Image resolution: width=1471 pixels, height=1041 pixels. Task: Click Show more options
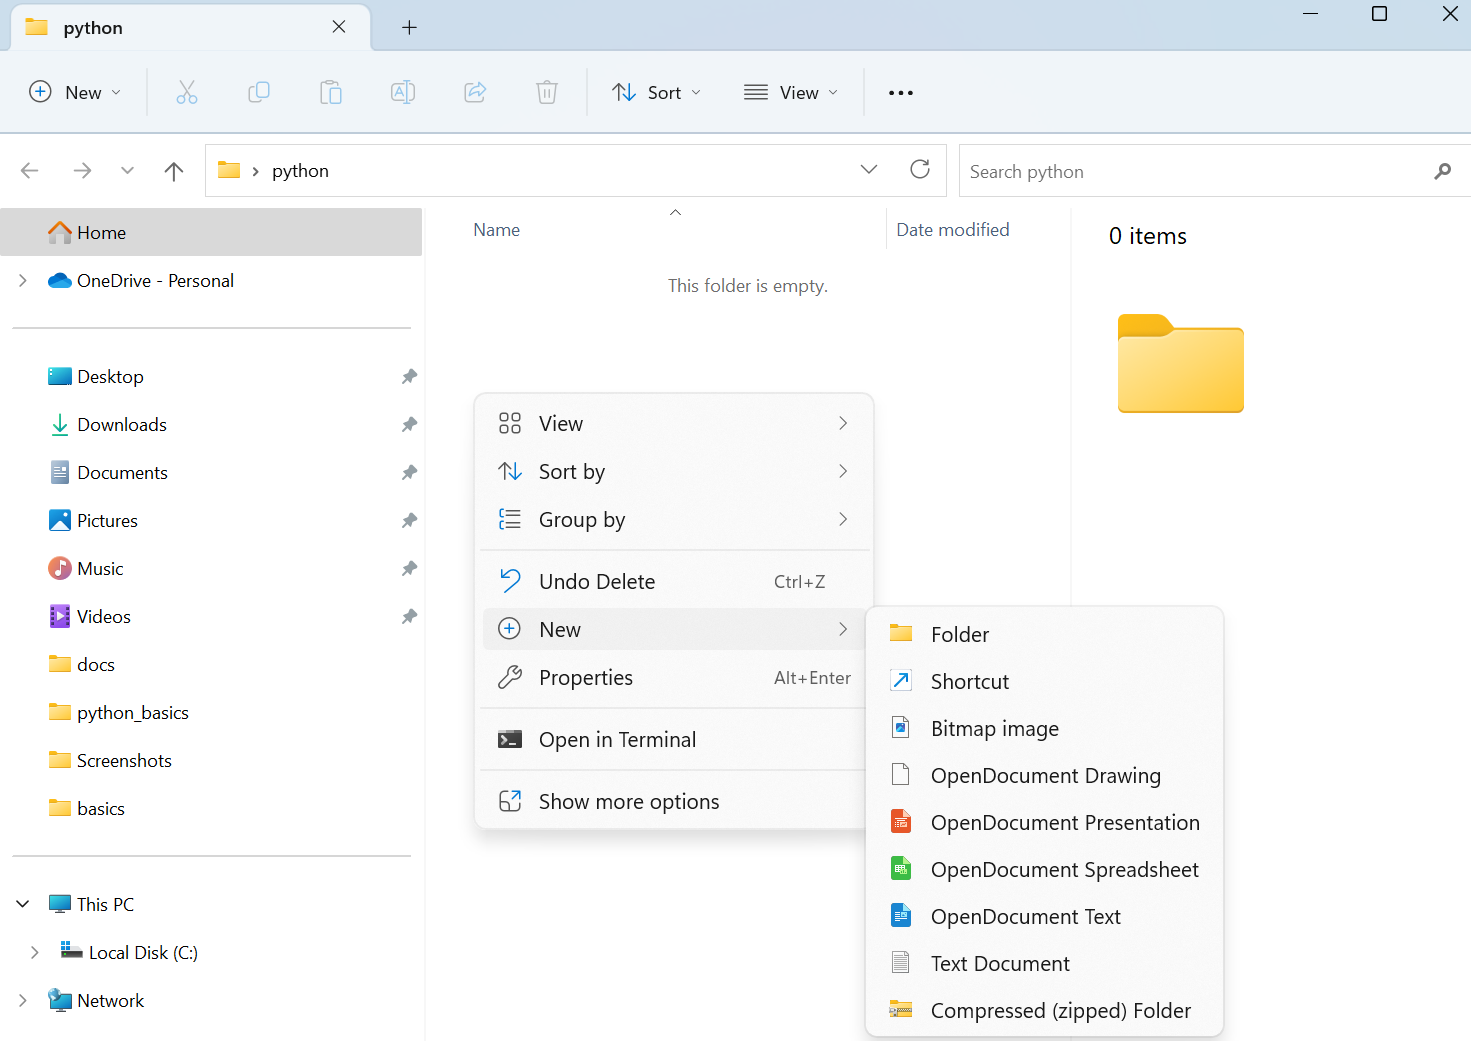(x=674, y=802)
